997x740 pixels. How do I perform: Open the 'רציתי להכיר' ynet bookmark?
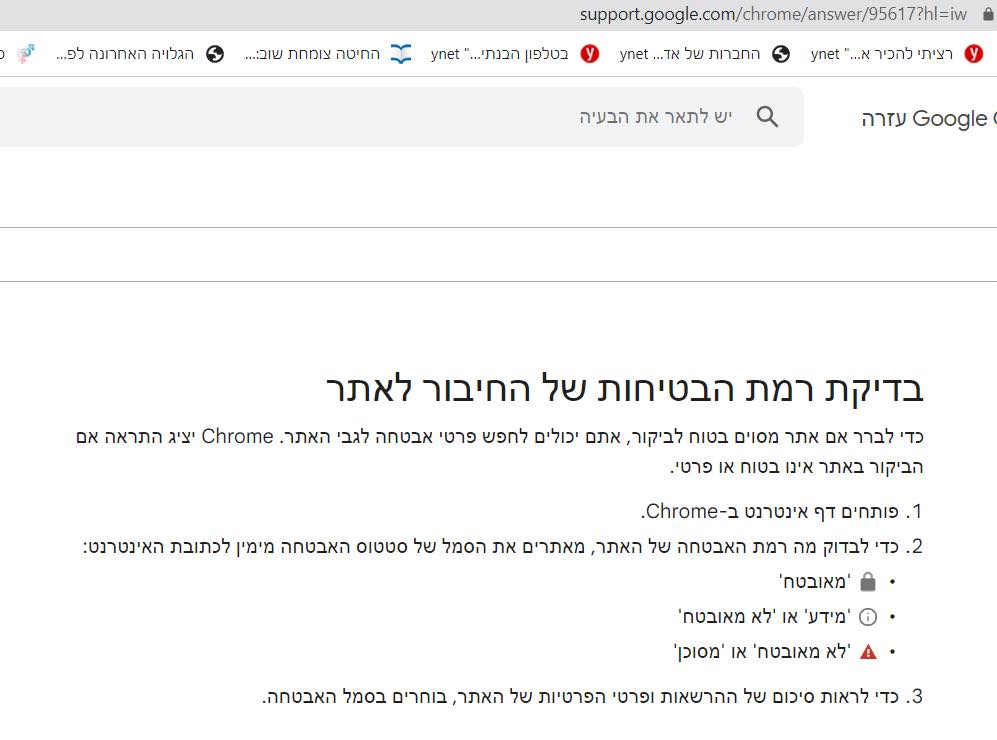[896, 54]
